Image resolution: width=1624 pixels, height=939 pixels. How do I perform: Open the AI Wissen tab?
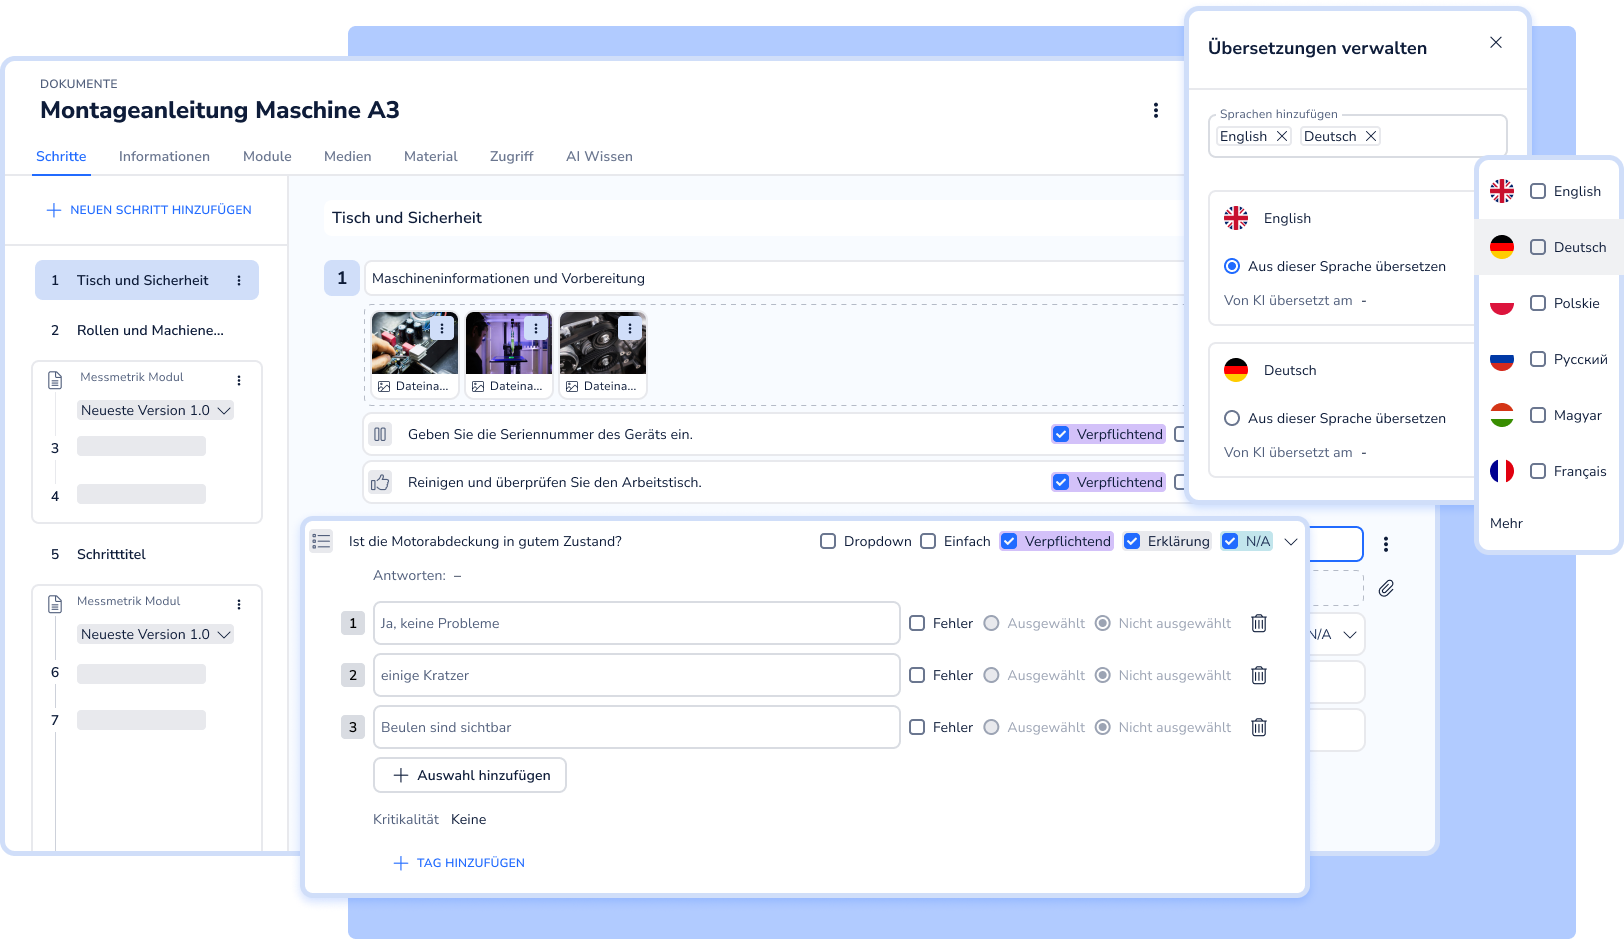tap(599, 156)
